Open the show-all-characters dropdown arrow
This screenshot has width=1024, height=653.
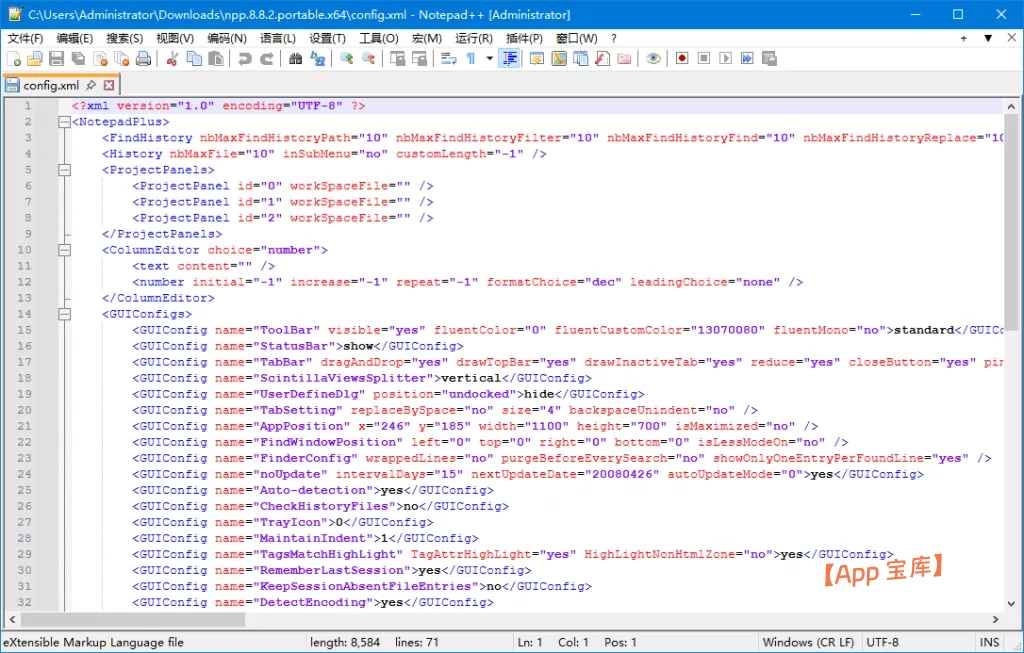tap(489, 59)
